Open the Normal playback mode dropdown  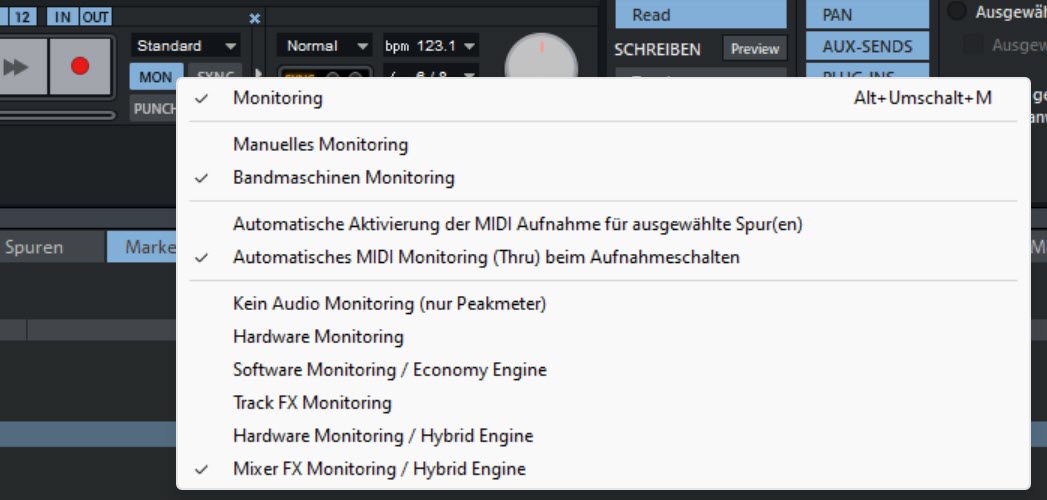coord(325,46)
